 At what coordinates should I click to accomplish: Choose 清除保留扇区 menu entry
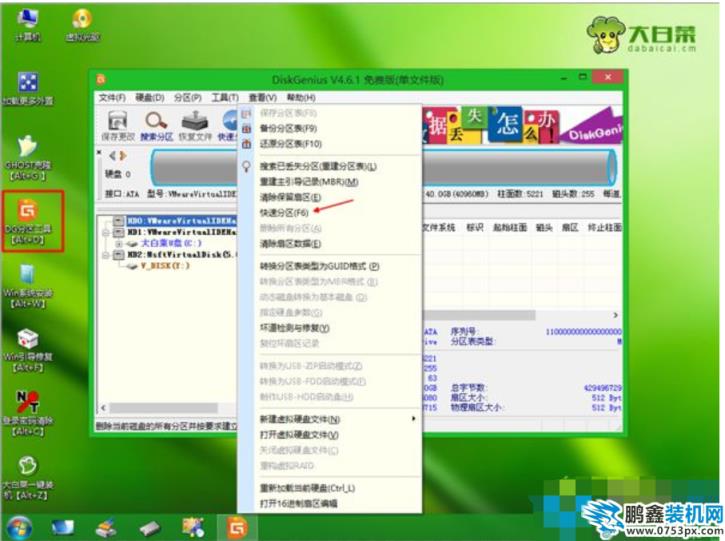[290, 197]
